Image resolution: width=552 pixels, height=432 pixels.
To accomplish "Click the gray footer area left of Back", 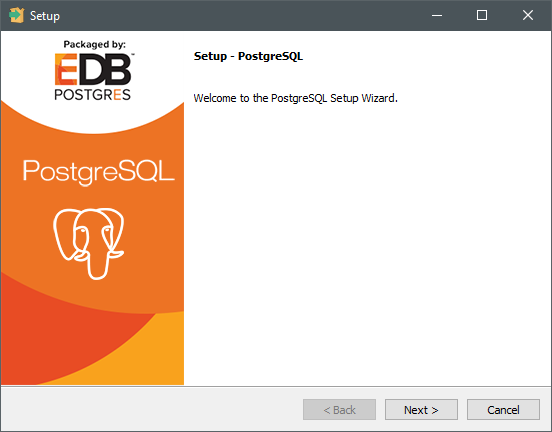I will [x=151, y=409].
